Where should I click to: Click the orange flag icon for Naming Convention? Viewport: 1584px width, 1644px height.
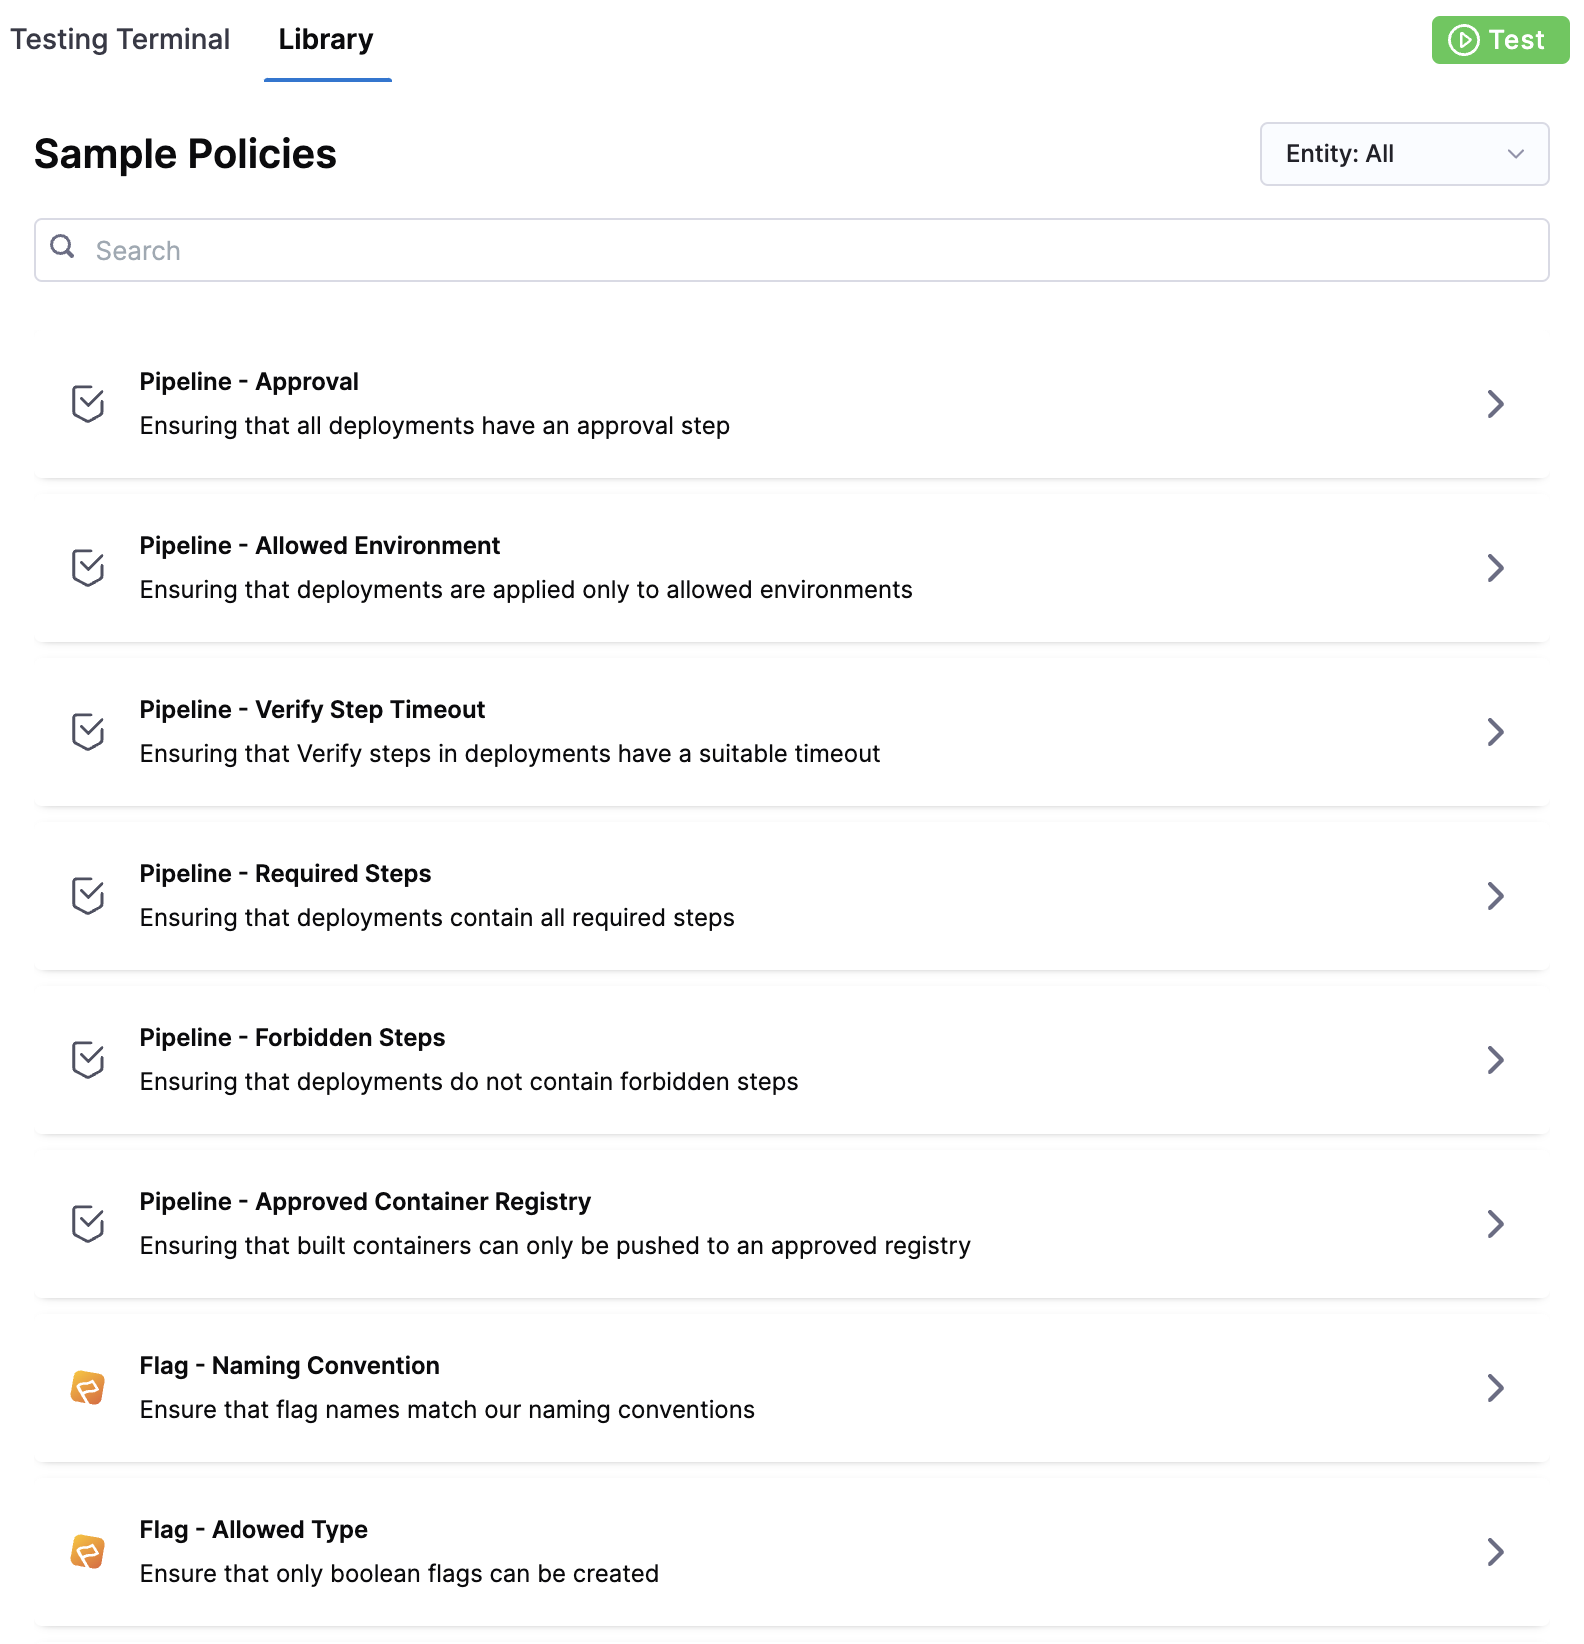(88, 1388)
